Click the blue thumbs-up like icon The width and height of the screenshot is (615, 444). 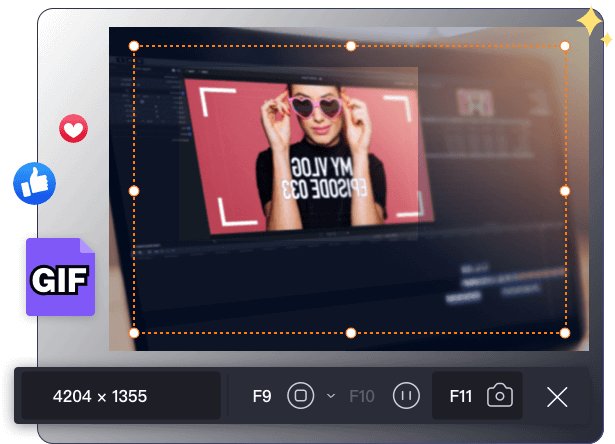coord(35,183)
